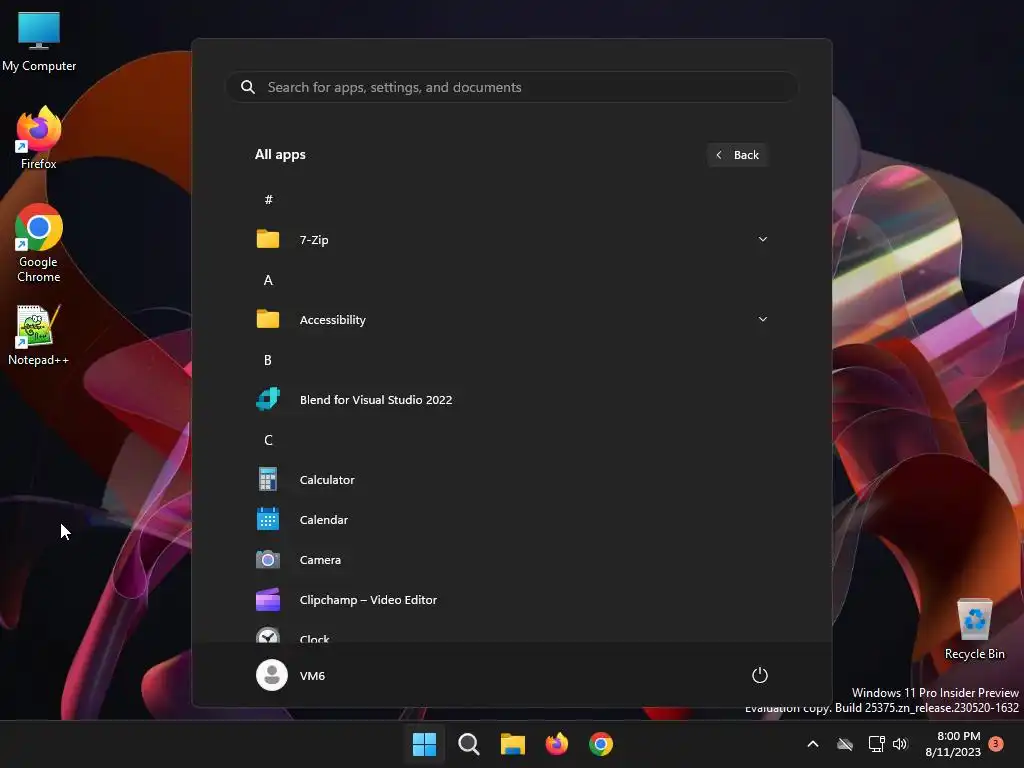Viewport: 1024px width, 768px height.
Task: Click the Accessibility folder label
Action: pos(332,320)
